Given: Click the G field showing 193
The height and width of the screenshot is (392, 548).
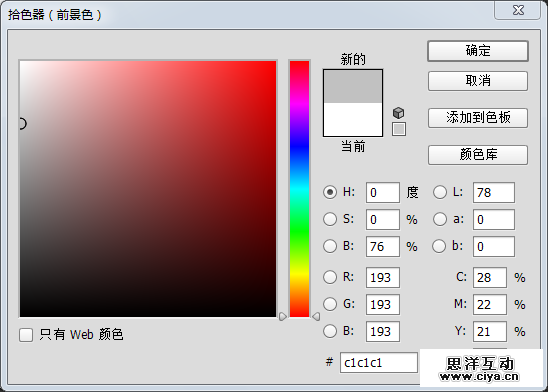Looking at the screenshot, I should point(383,304).
